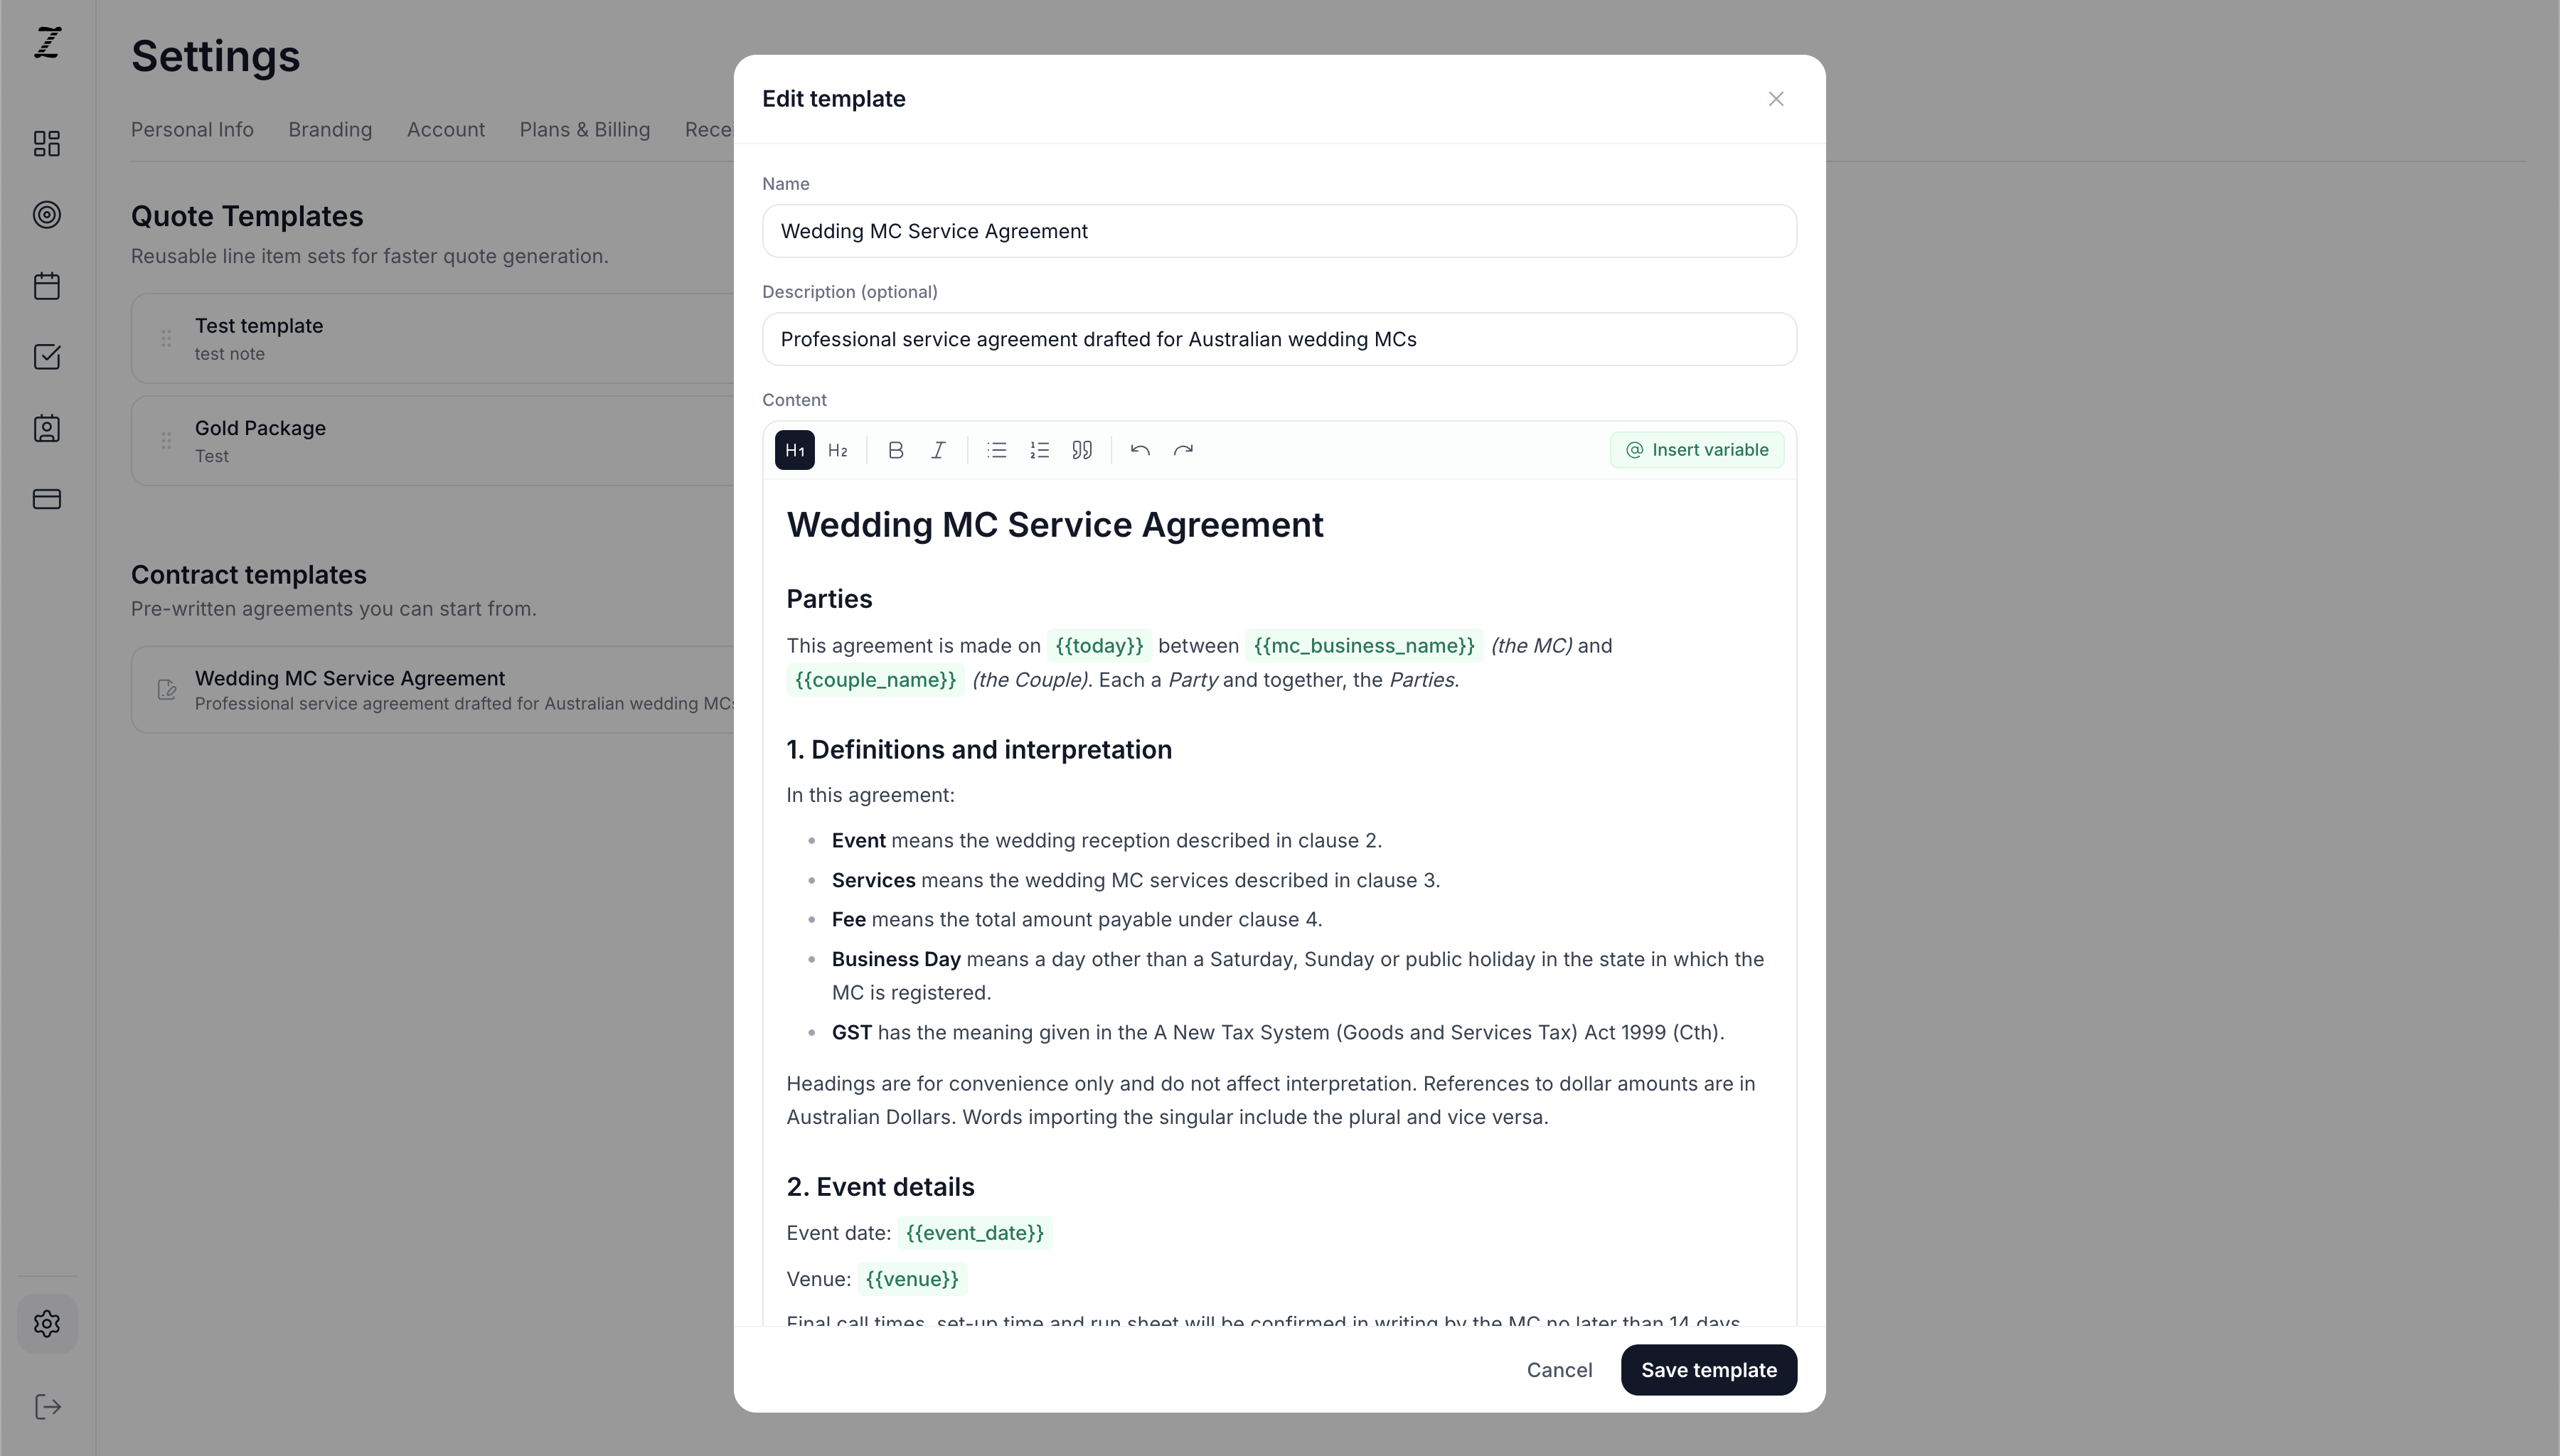Click the GST definition bullet
The image size is (2560, 1456).
[x=1278, y=1033]
